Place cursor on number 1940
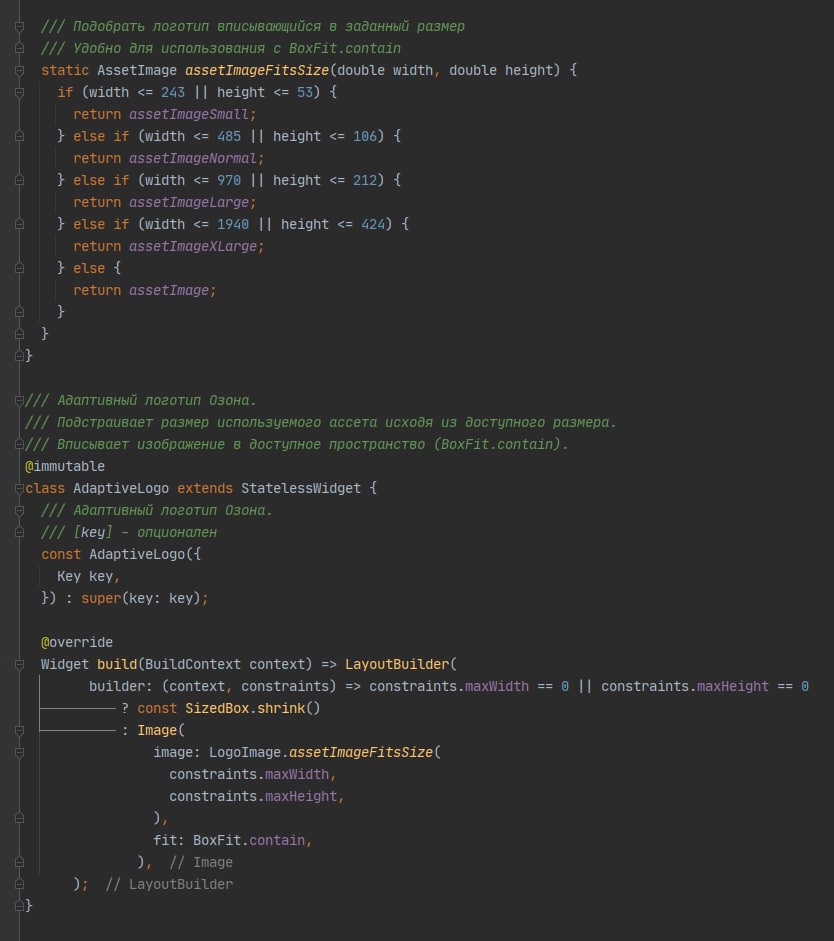Viewport: 834px width, 941px height. coord(233,224)
